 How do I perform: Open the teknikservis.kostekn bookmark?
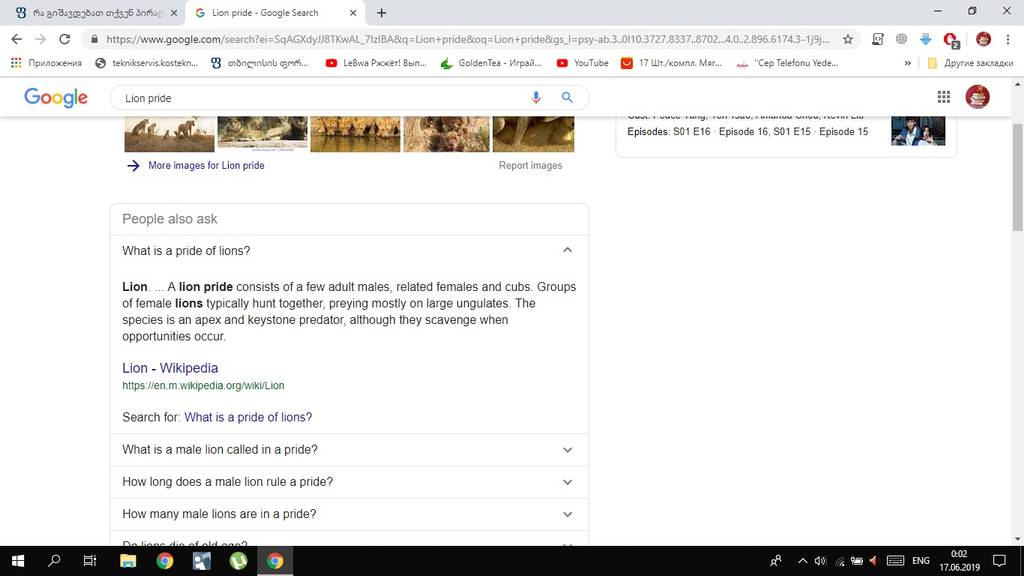pyautogui.click(x=146, y=63)
